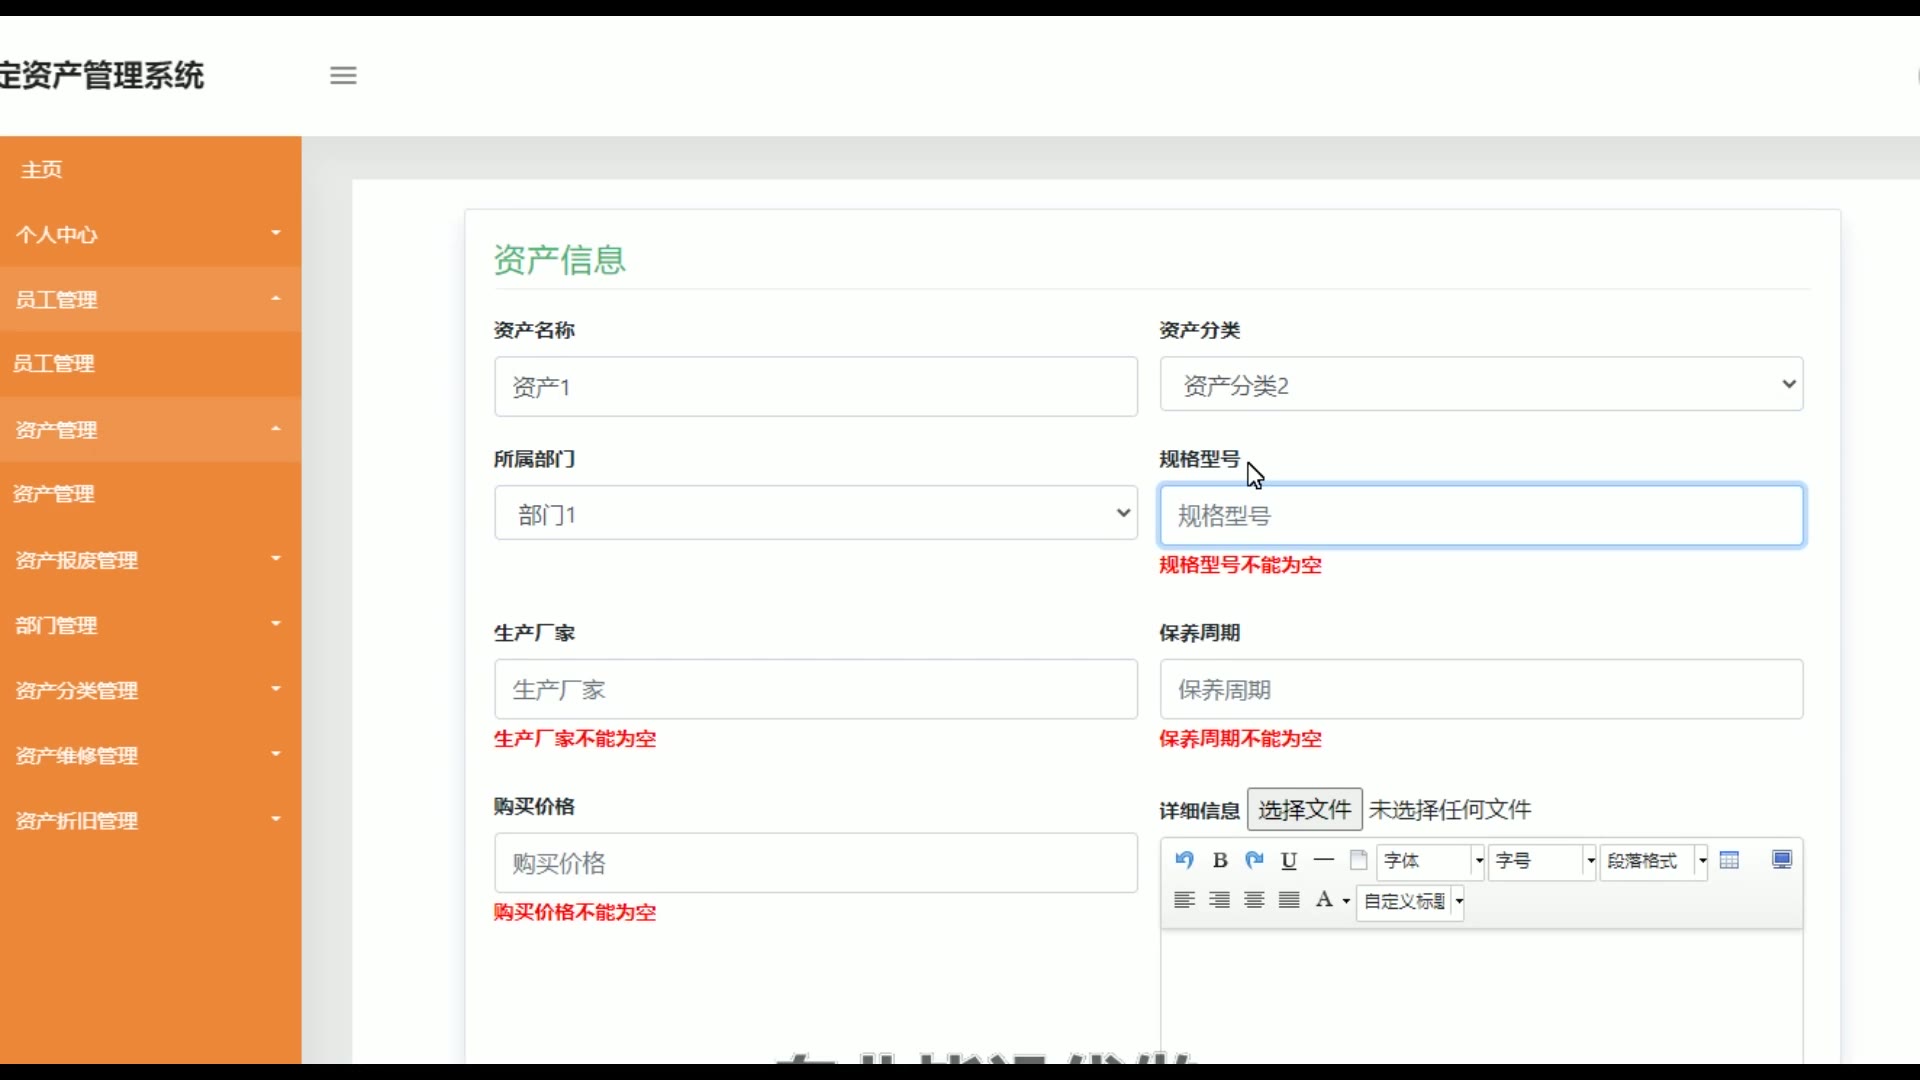Open 字体 font family dropdown

click(x=1431, y=861)
